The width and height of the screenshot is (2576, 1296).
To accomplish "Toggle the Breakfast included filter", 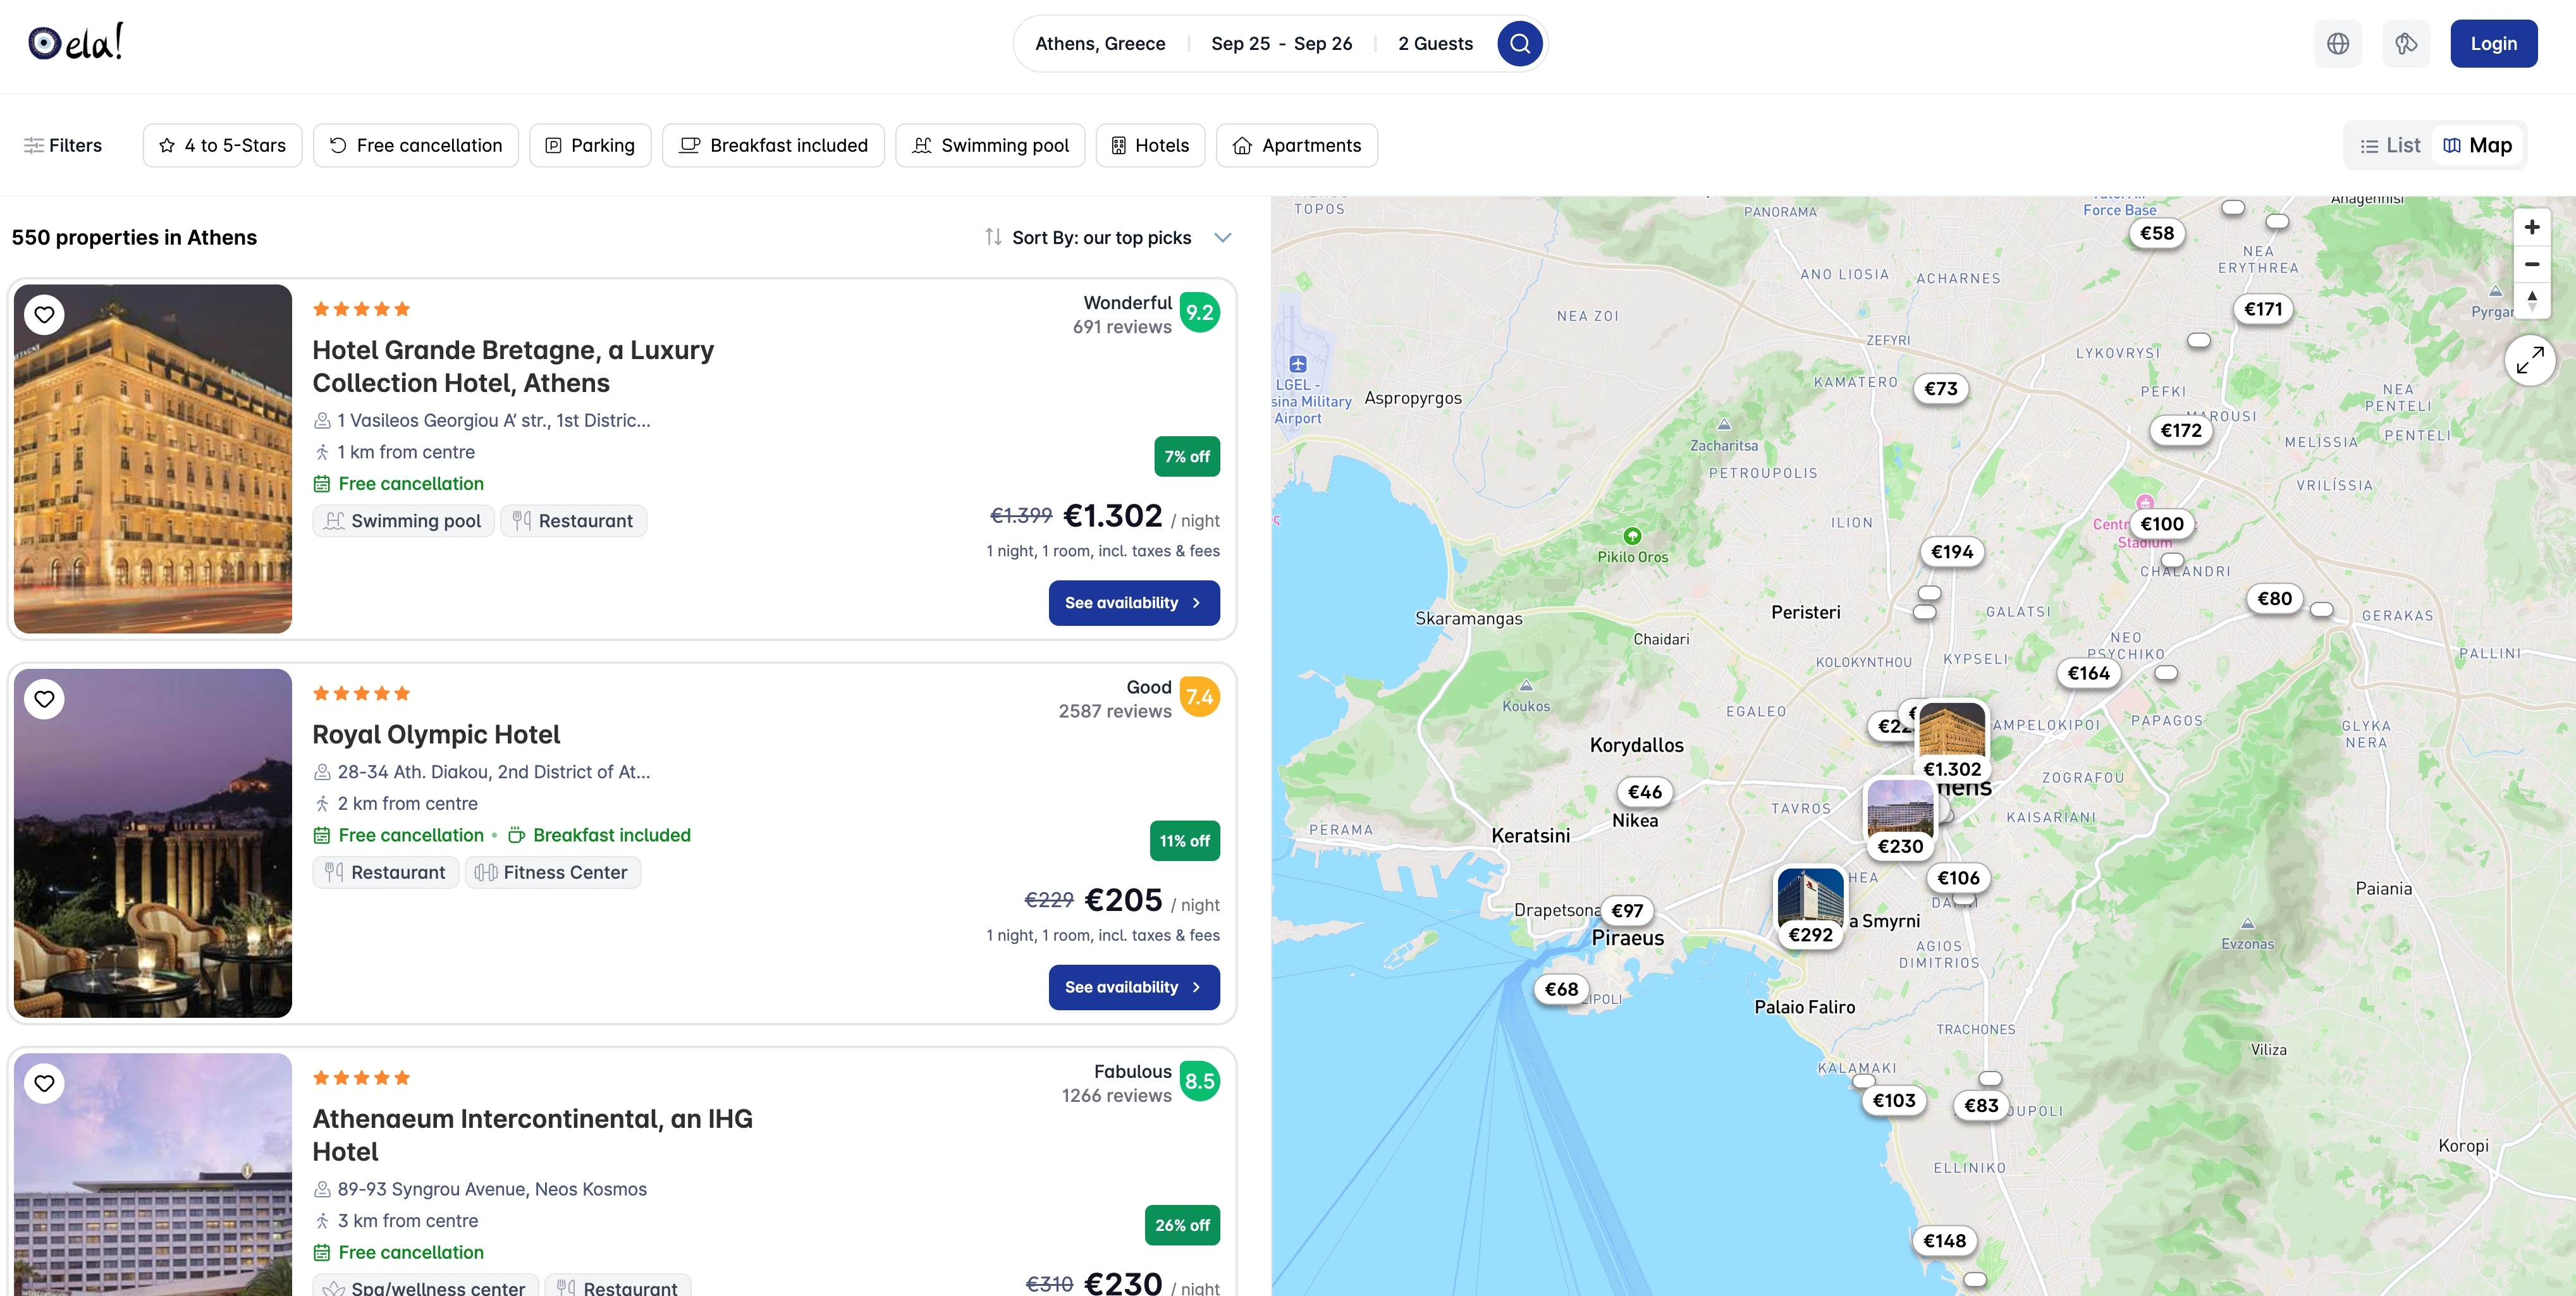I will click(x=773, y=146).
